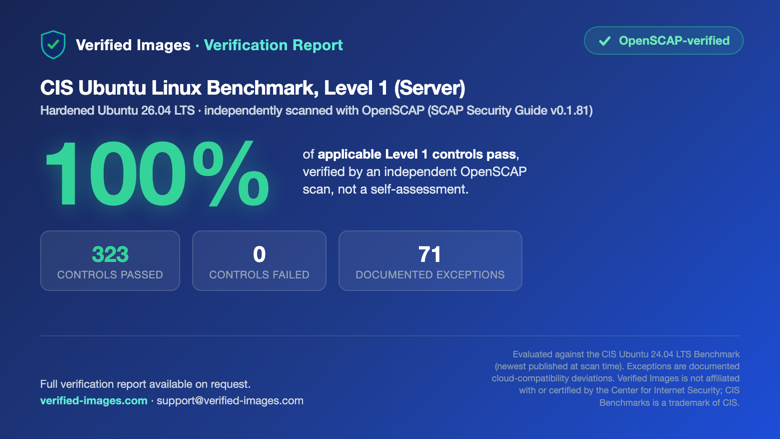Click the Controls Failed label
This screenshot has height=439, width=780.
click(259, 275)
